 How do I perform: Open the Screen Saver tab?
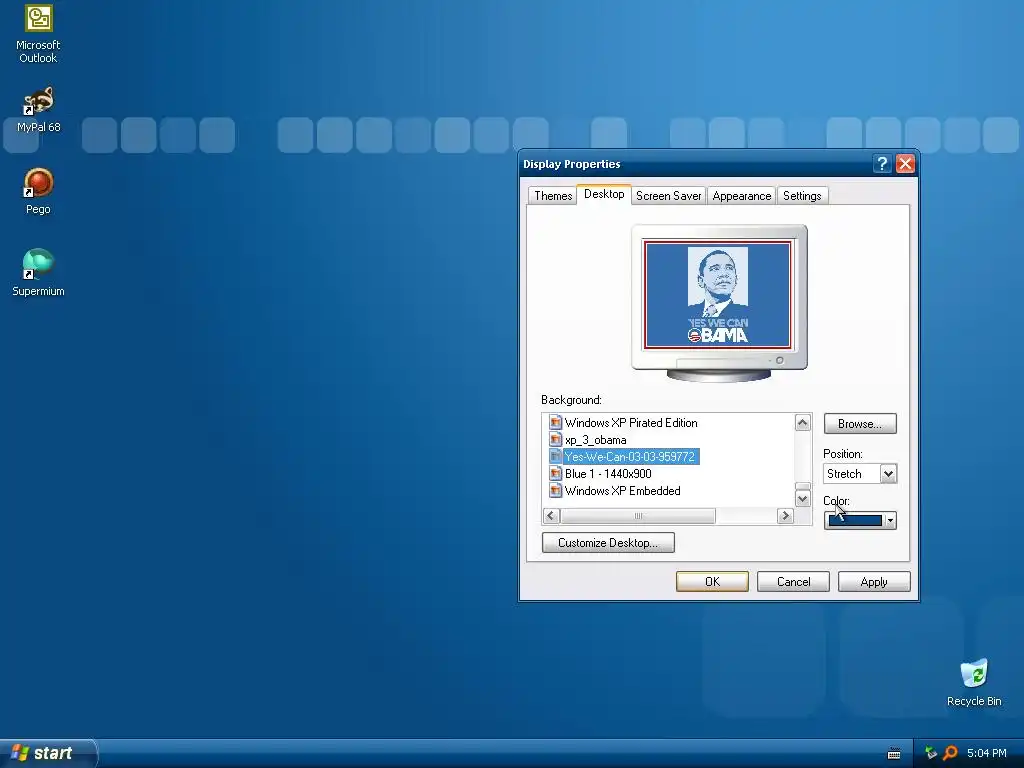[x=668, y=196]
